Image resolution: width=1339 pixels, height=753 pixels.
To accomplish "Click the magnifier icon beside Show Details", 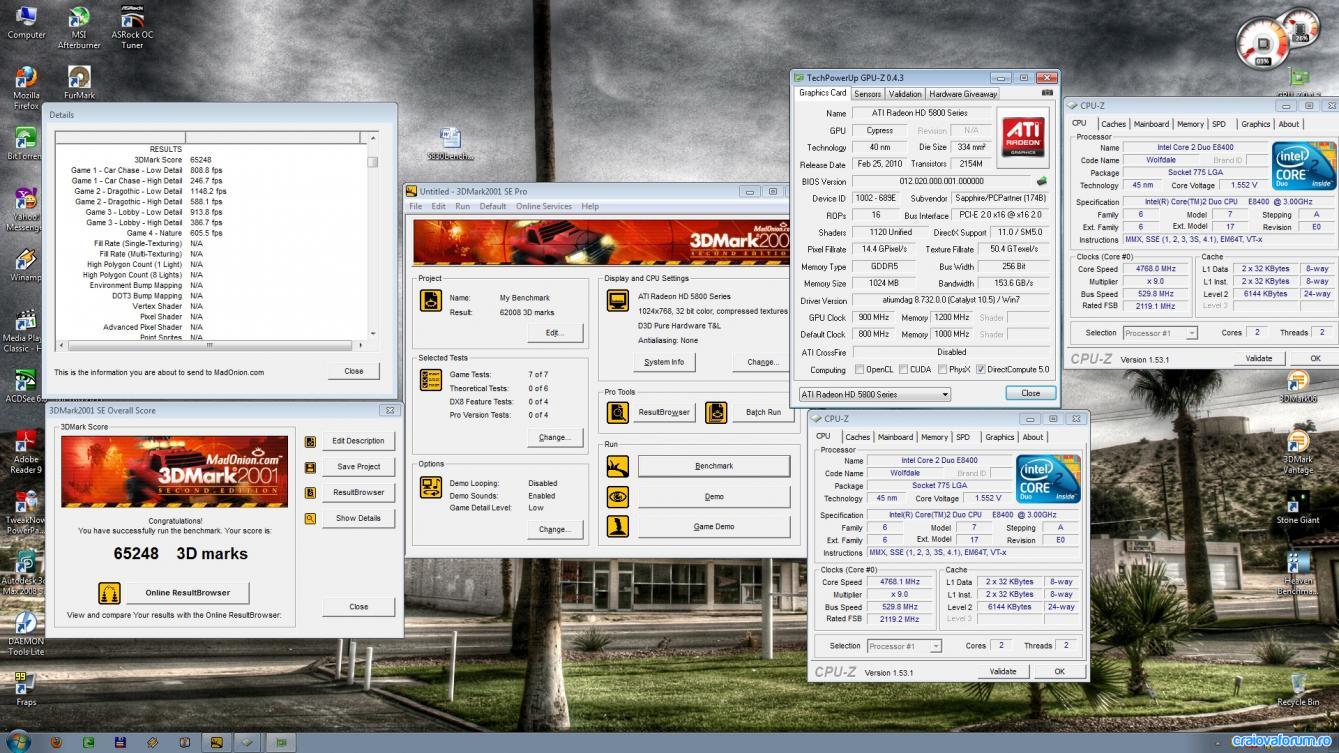I will pyautogui.click(x=311, y=519).
